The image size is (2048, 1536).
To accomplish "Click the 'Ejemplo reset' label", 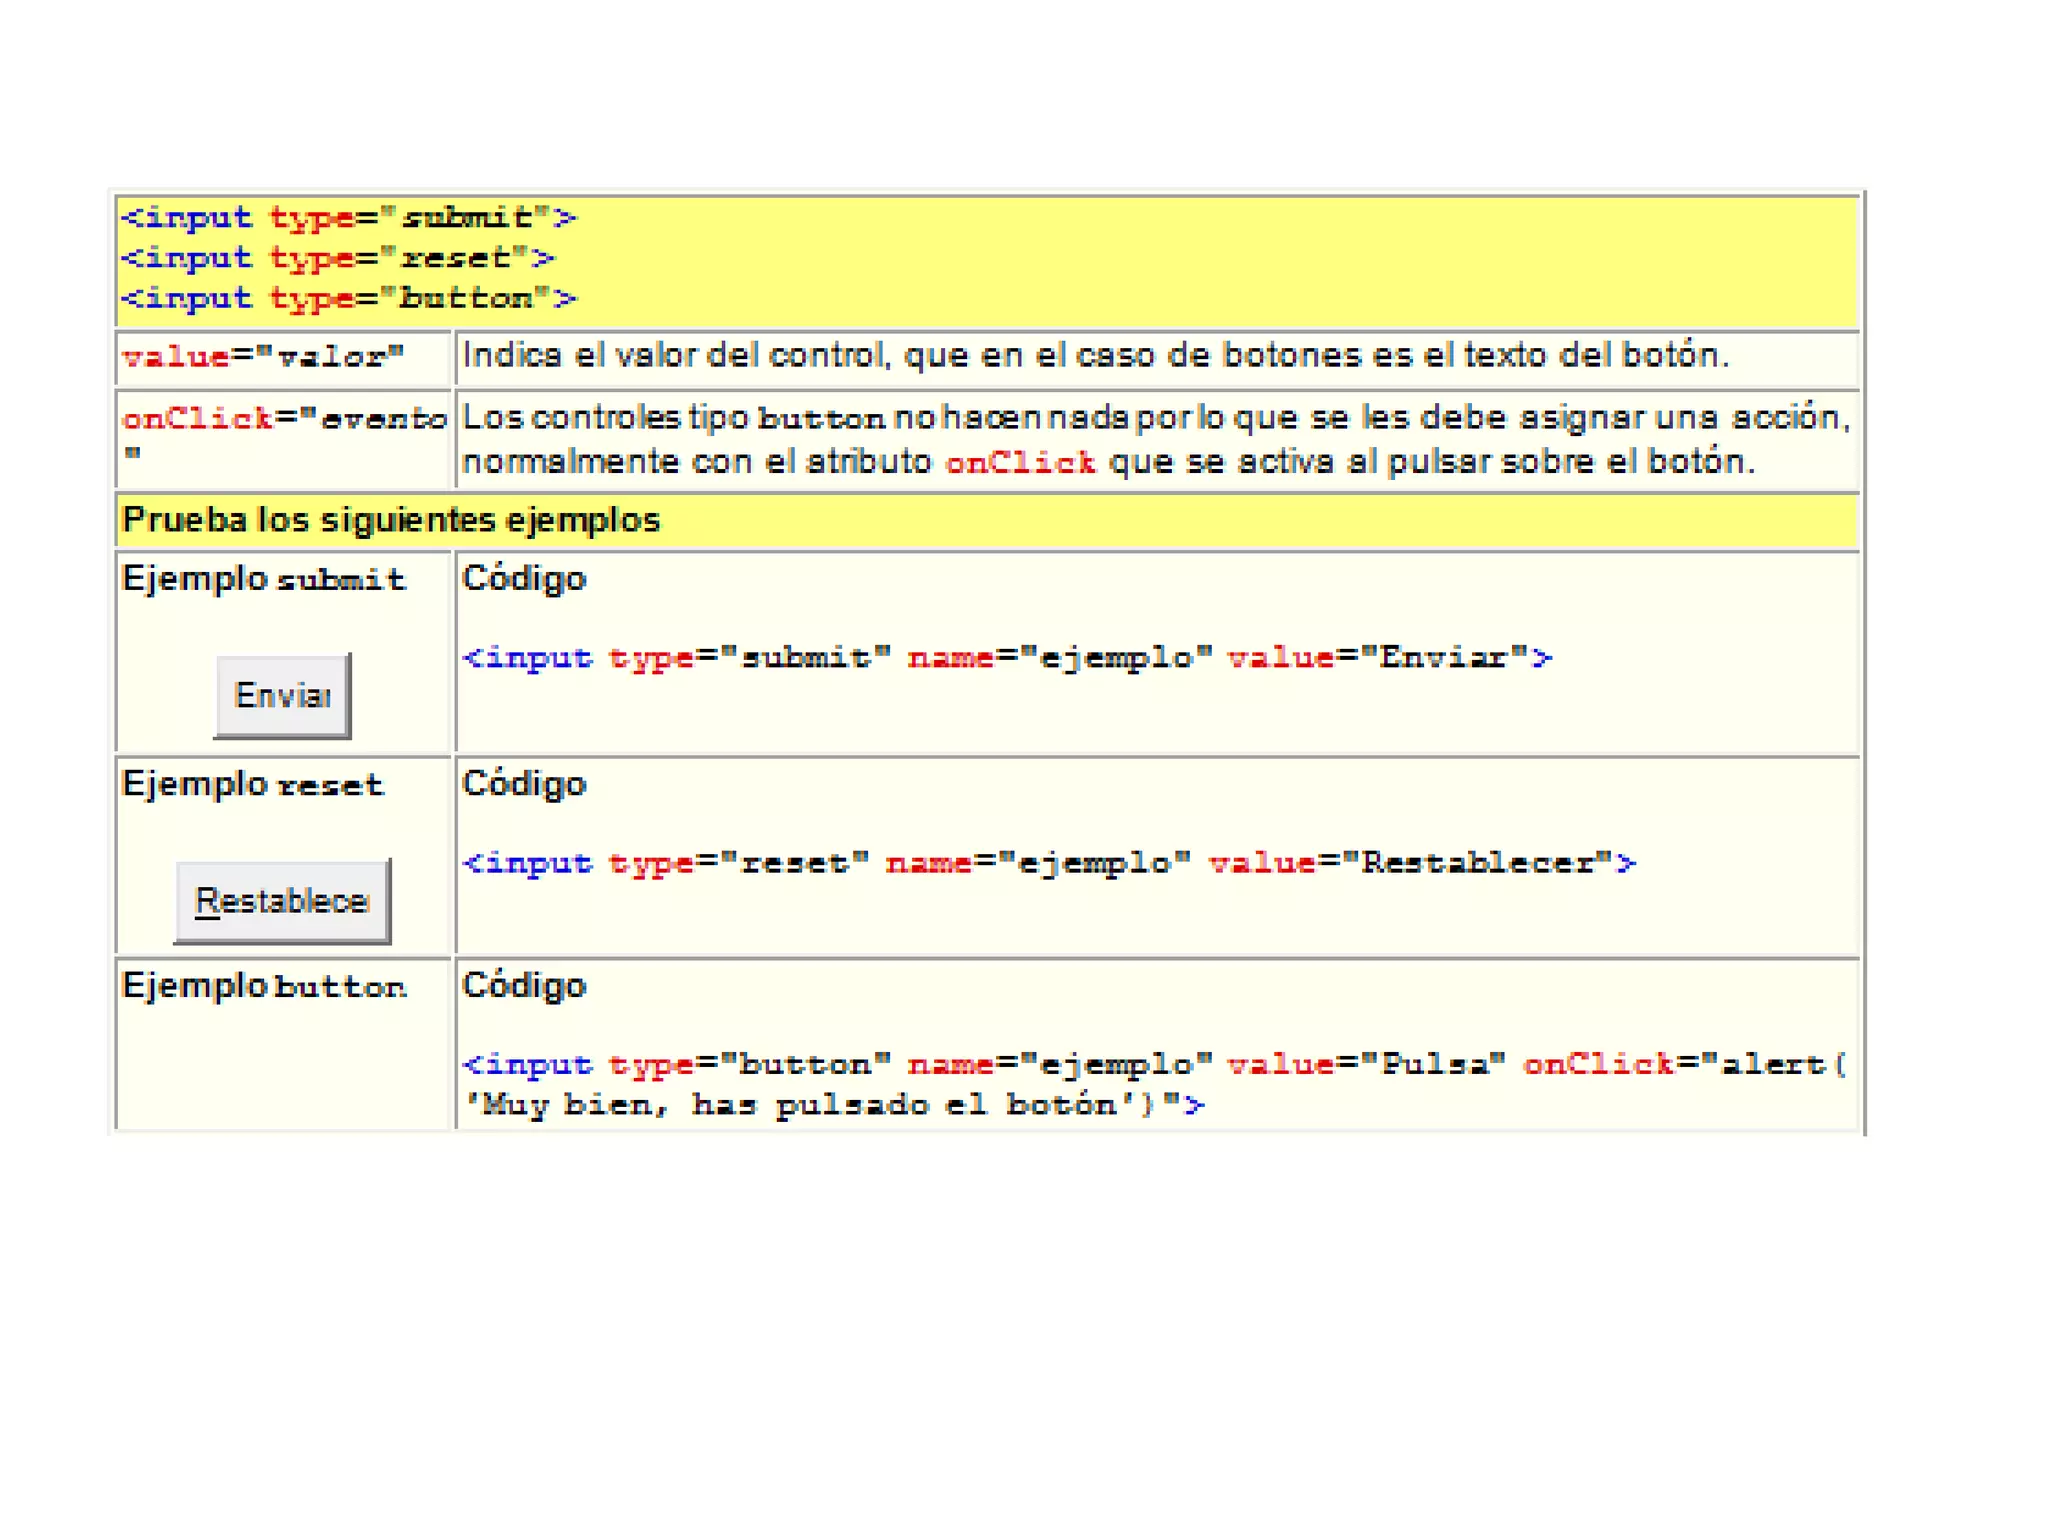I will [252, 784].
